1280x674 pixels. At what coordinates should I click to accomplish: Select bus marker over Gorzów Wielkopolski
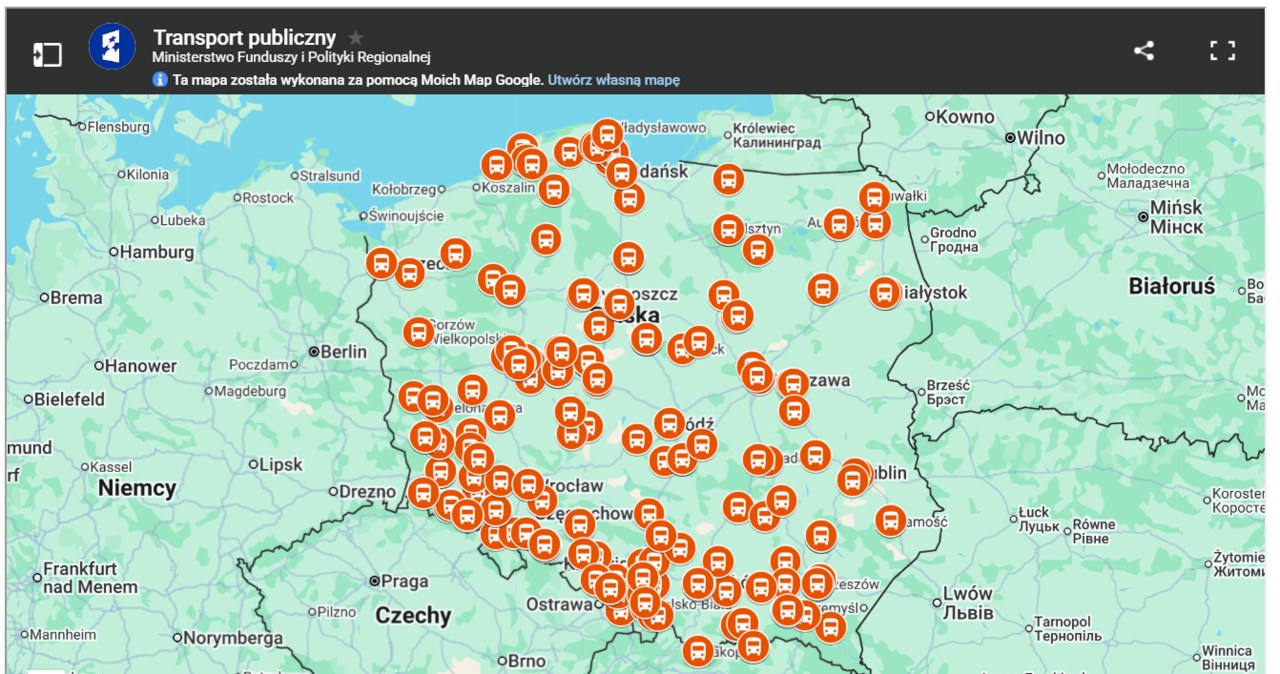pos(419,333)
